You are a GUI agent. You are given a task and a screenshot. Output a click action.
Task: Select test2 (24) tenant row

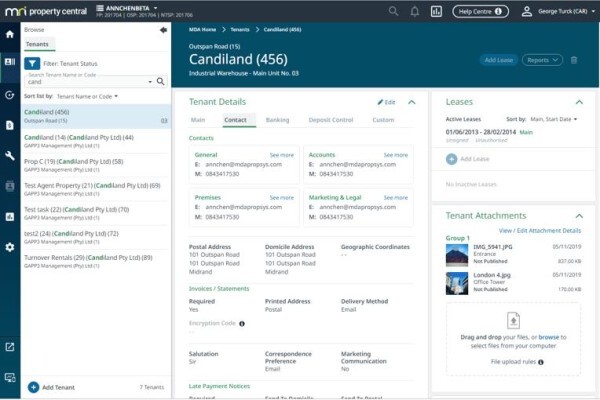coord(96,237)
